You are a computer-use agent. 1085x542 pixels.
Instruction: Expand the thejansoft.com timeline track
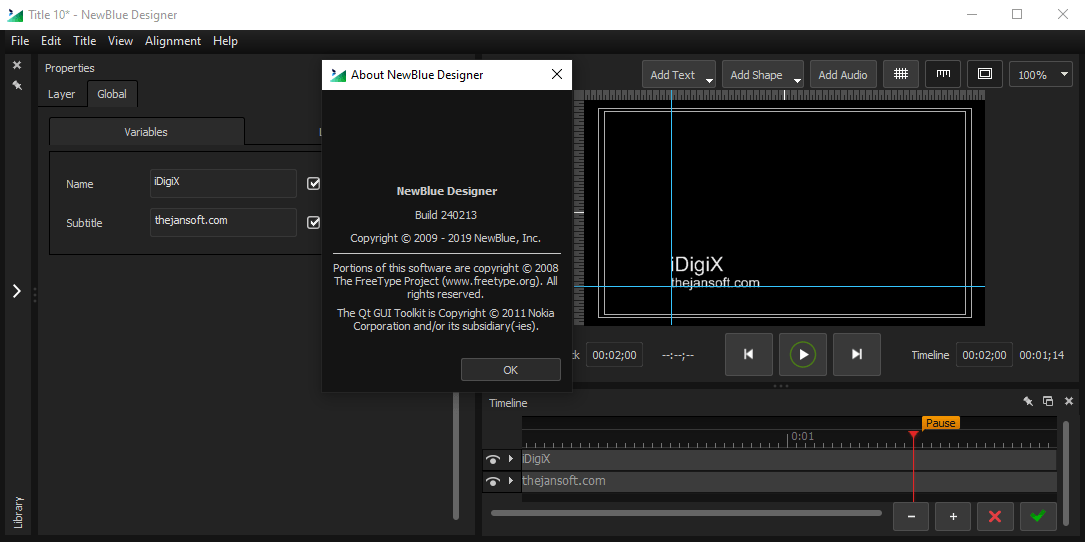[511, 481]
